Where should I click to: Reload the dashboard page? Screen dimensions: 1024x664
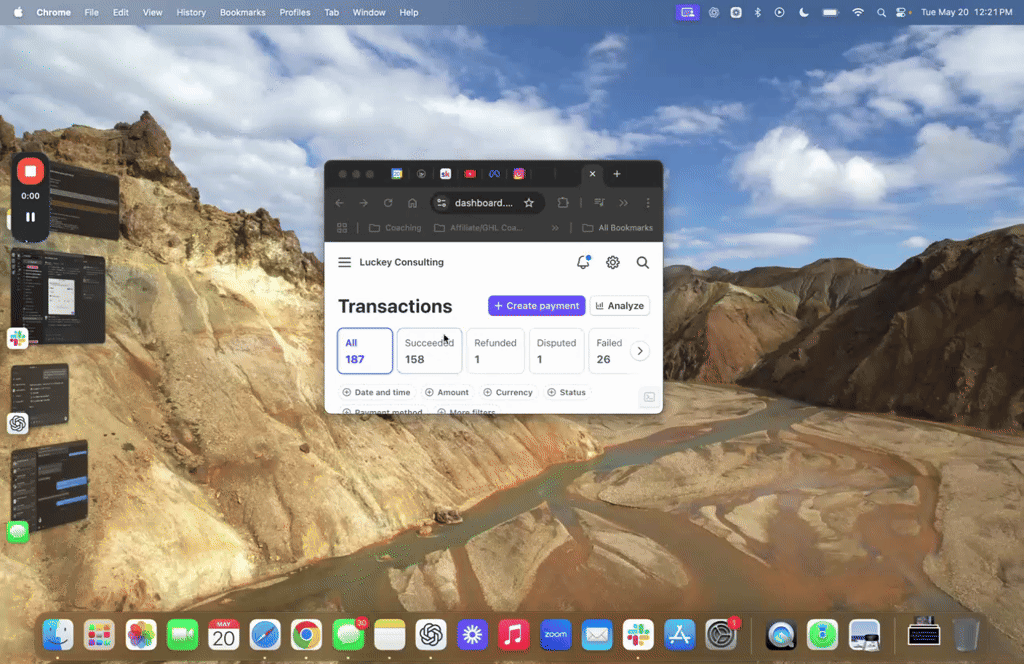coord(388,203)
